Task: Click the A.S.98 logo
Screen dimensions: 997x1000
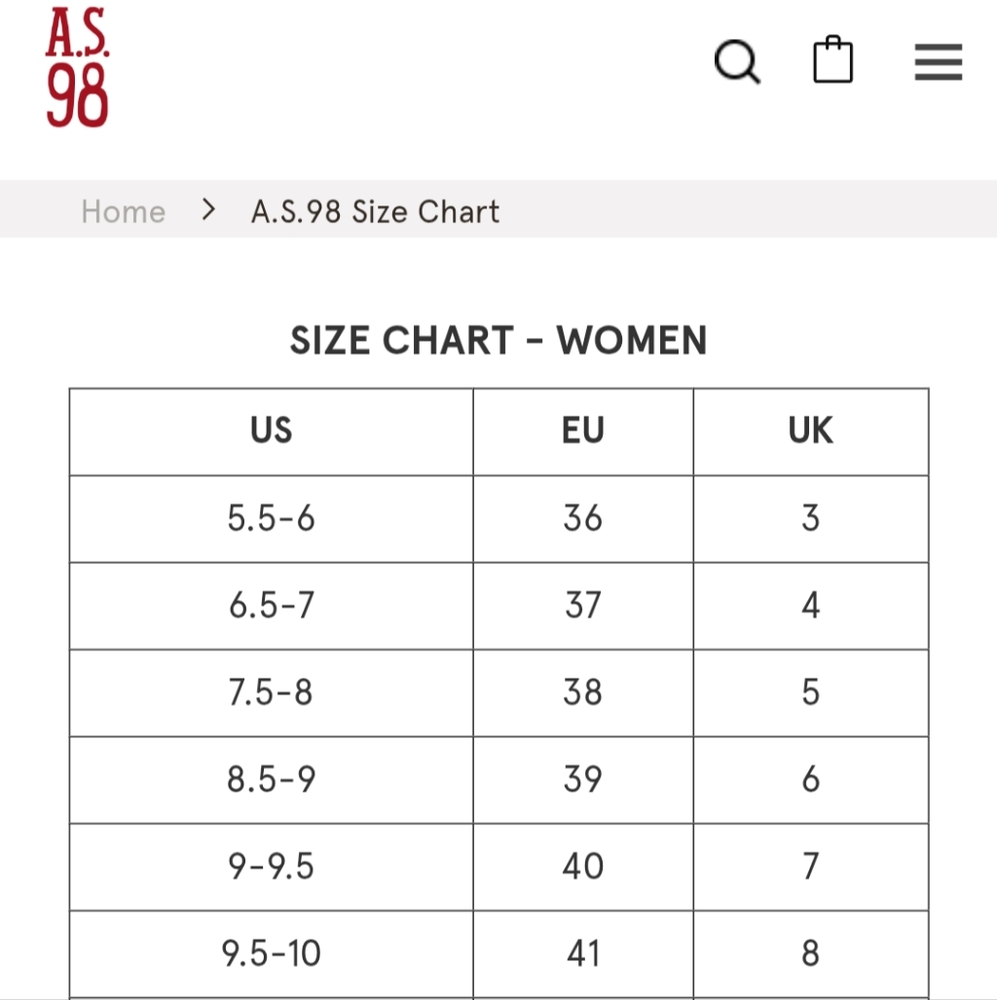Action: (x=77, y=67)
